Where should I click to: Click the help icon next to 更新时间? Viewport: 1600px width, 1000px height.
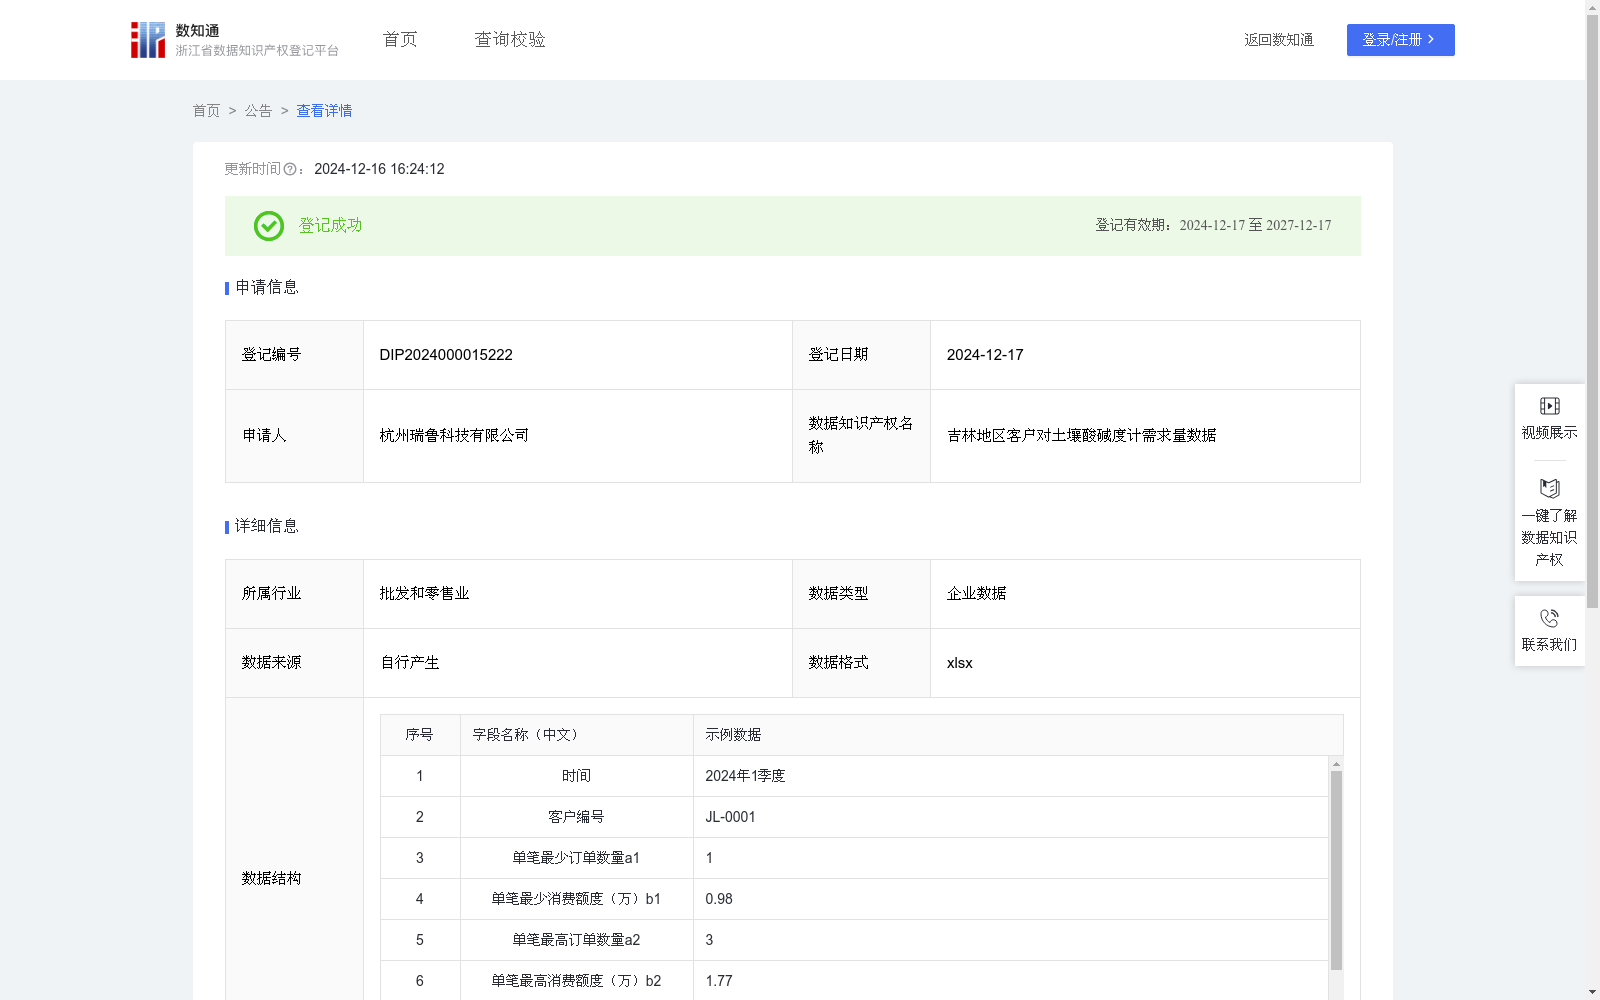point(290,169)
